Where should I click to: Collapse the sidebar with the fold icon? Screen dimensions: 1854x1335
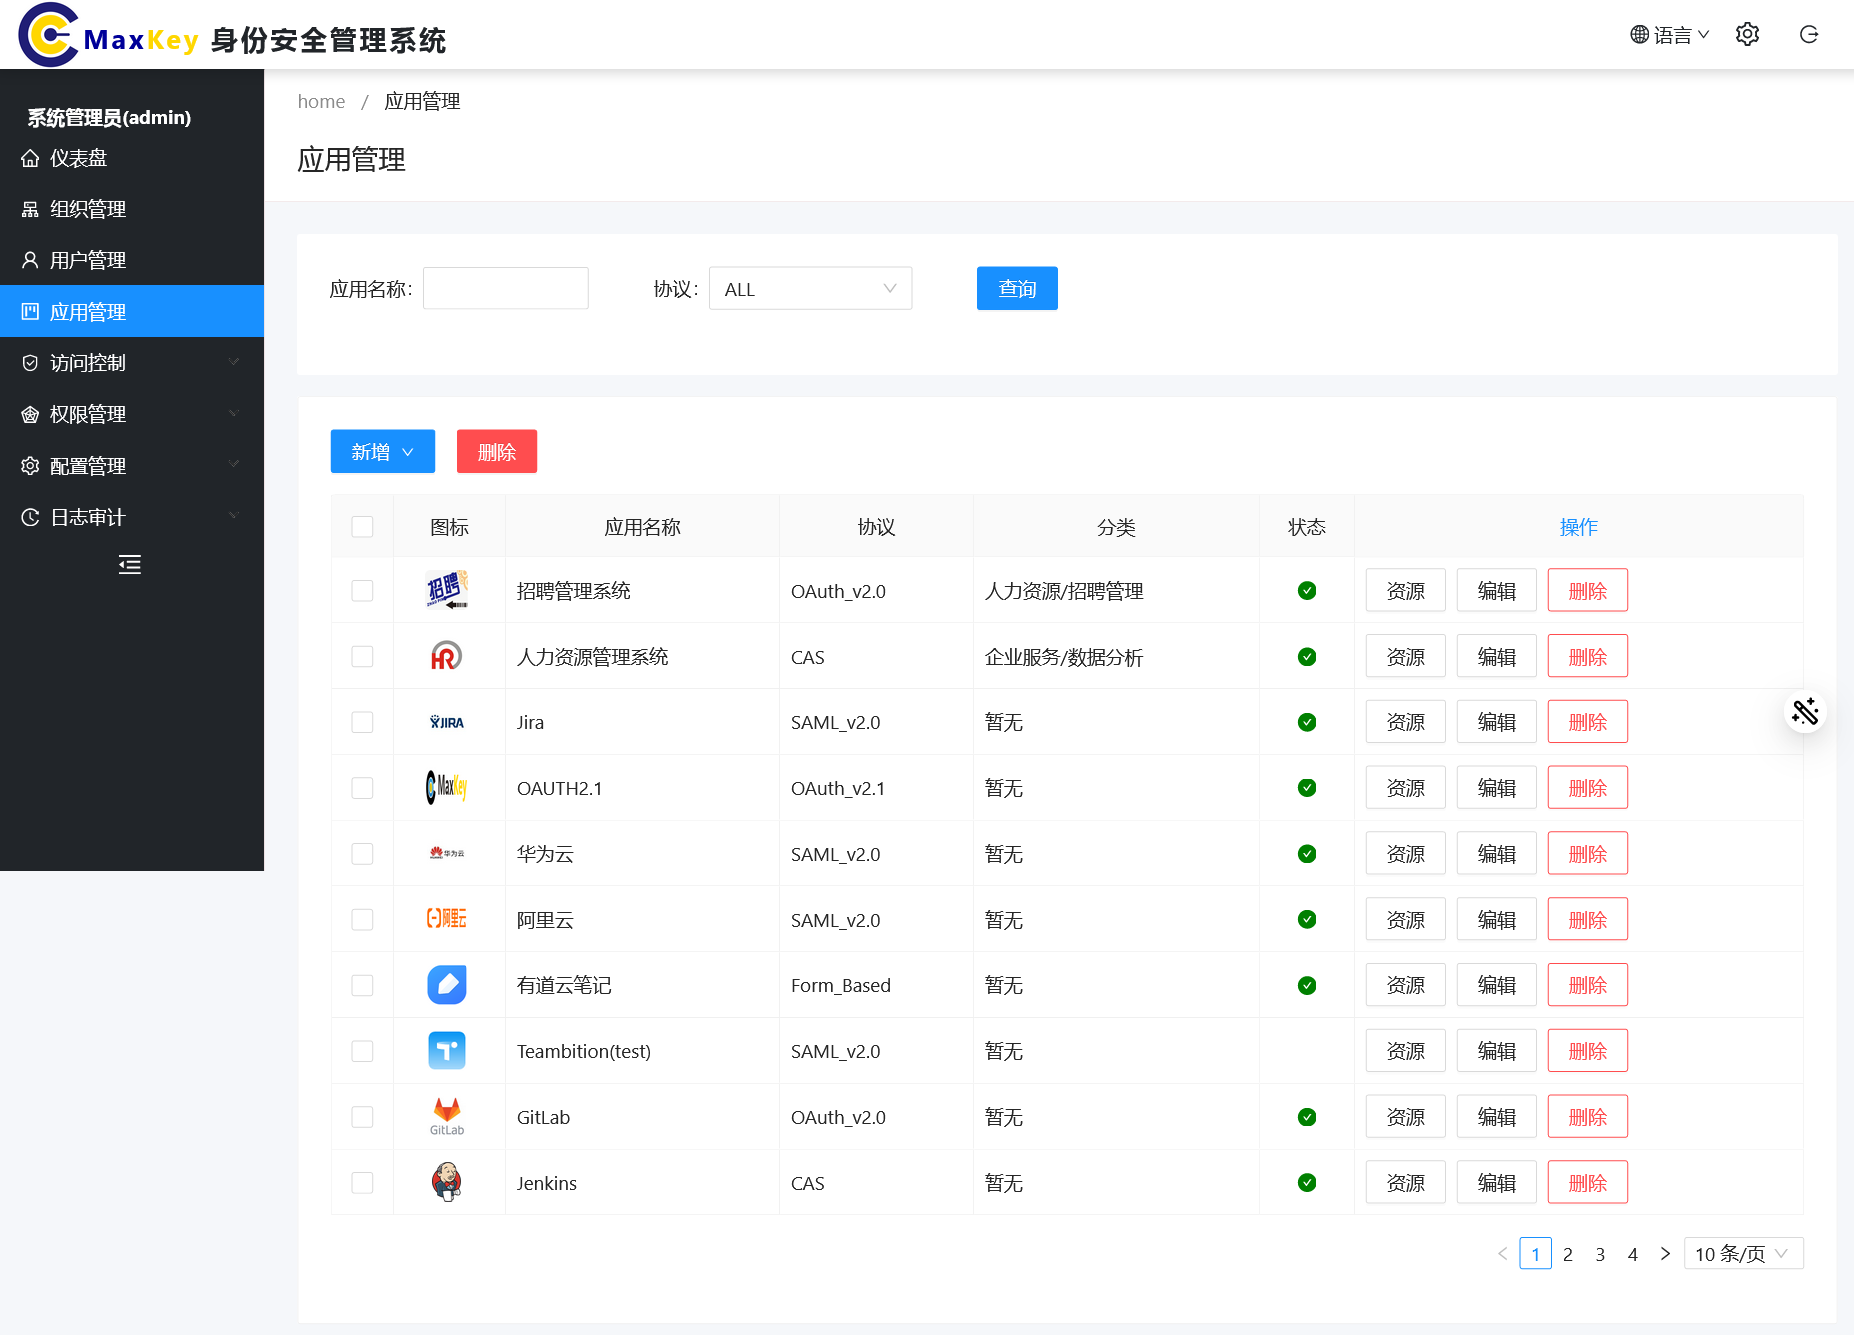130,565
